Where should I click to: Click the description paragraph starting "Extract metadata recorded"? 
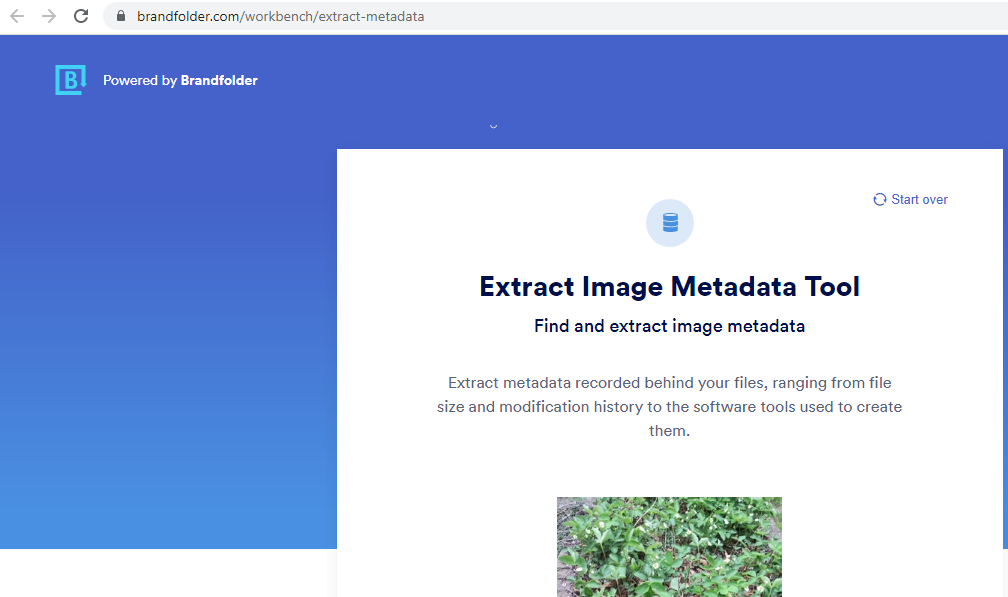click(670, 407)
